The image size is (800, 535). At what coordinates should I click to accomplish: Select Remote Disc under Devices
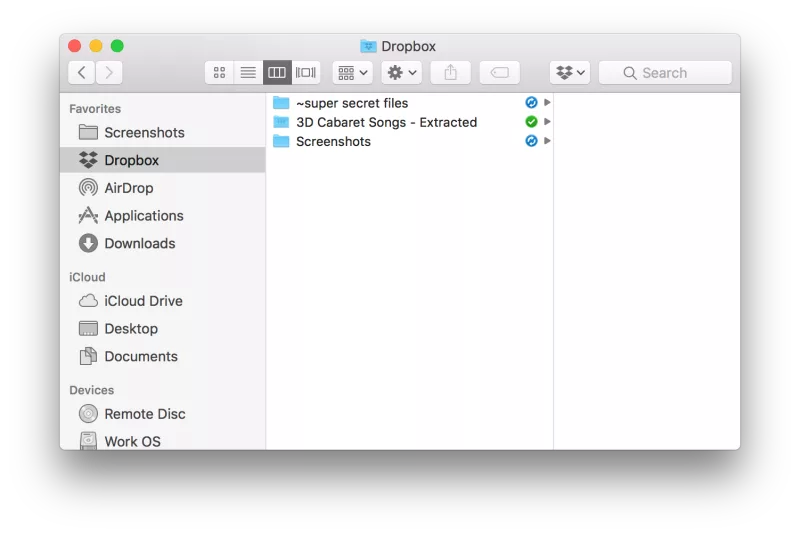click(162, 414)
